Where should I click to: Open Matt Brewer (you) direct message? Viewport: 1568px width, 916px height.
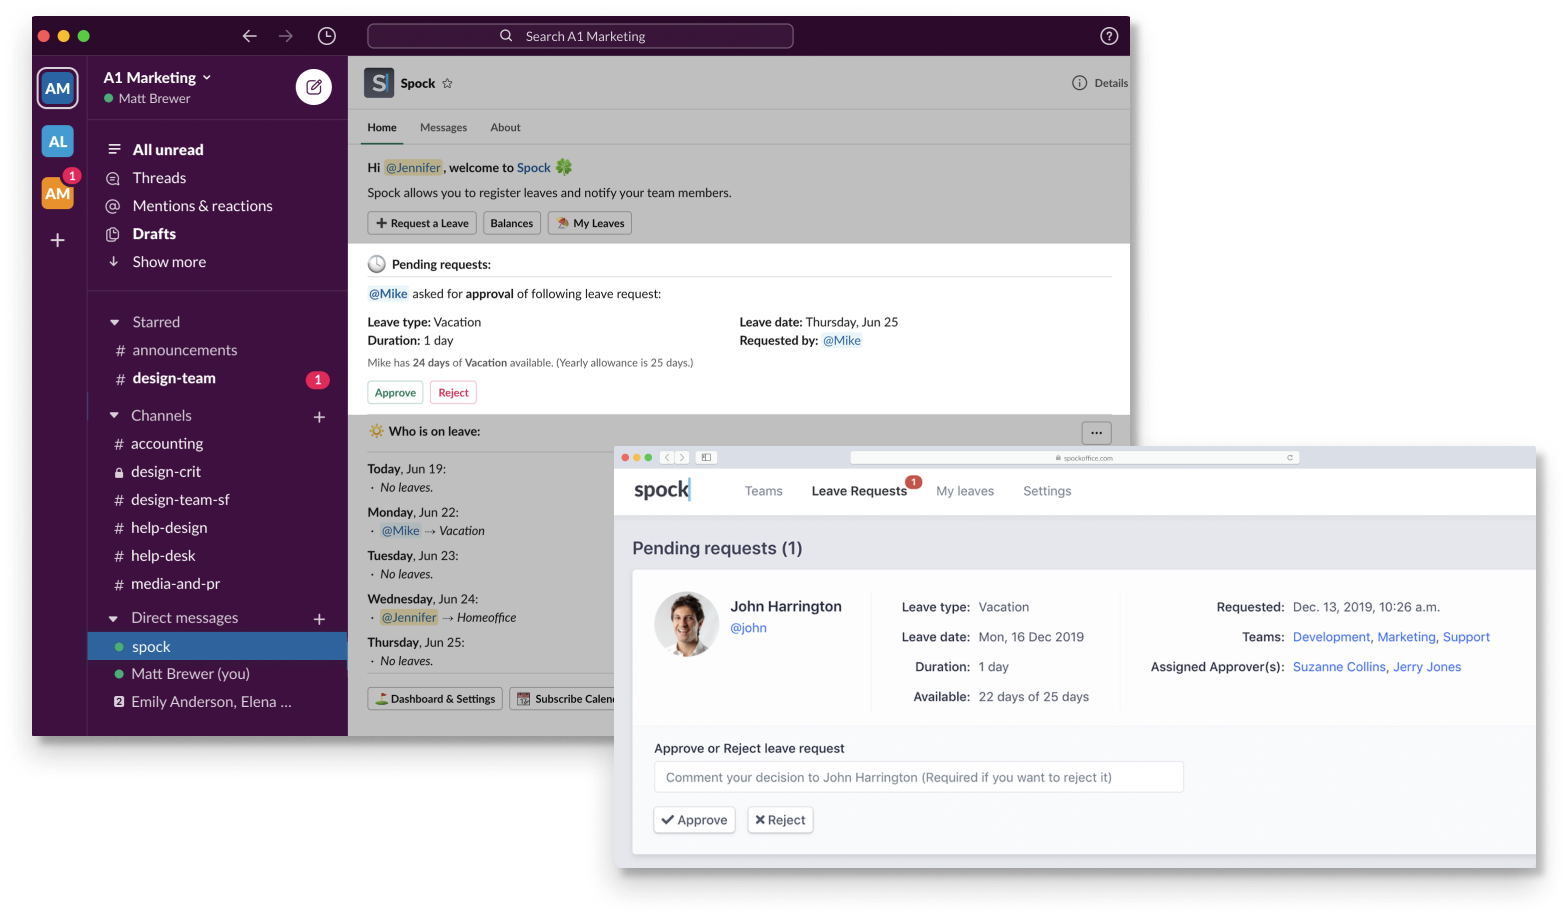point(190,674)
